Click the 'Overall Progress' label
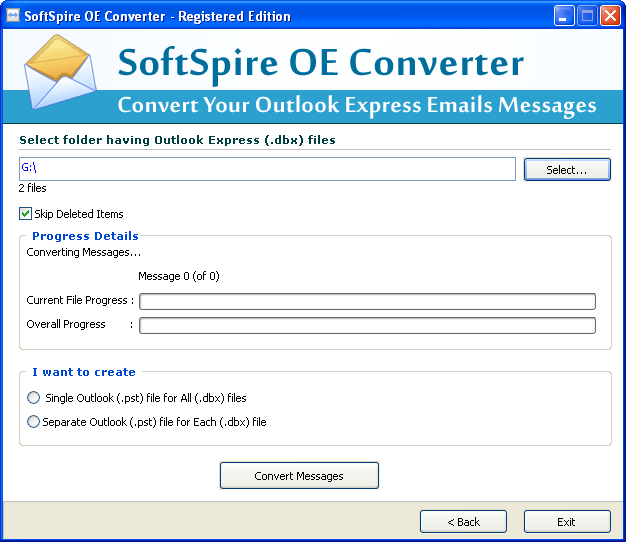The image size is (626, 542). (x=66, y=324)
